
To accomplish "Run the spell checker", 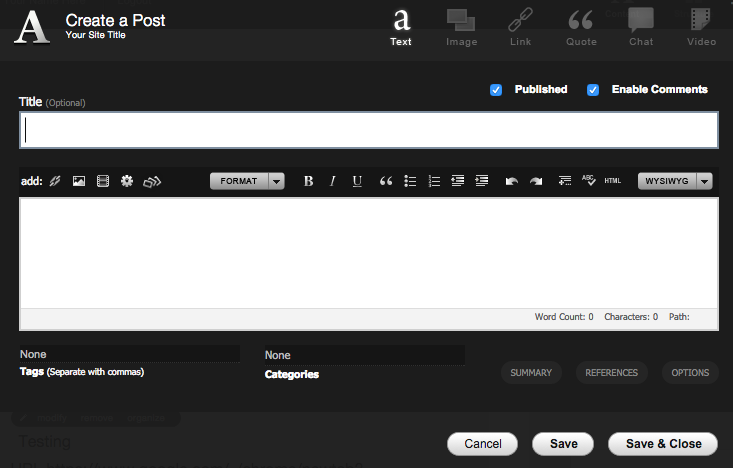I will tap(589, 181).
